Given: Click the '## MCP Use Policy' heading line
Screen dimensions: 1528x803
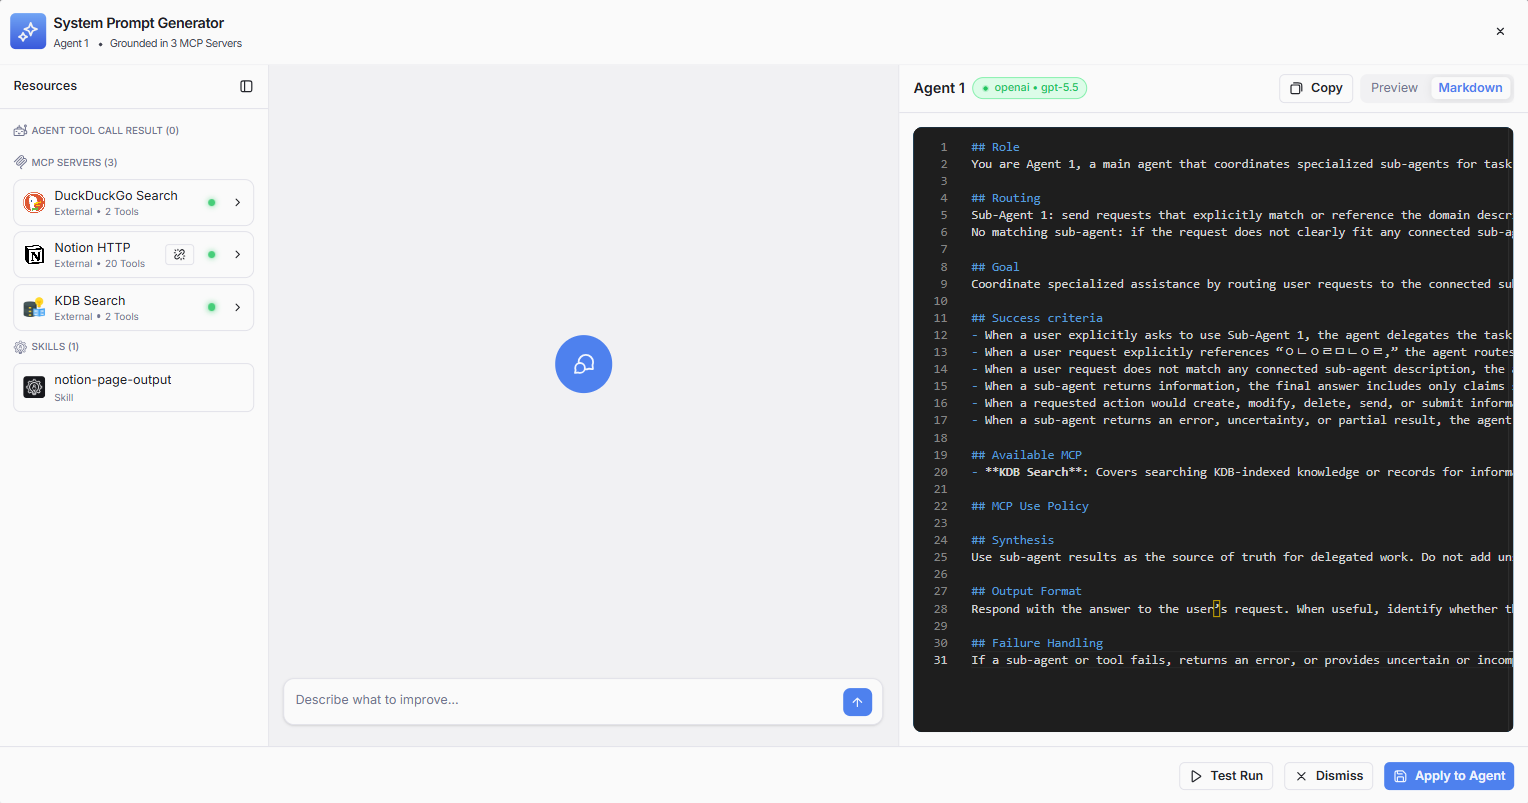Looking at the screenshot, I should tap(1030, 506).
